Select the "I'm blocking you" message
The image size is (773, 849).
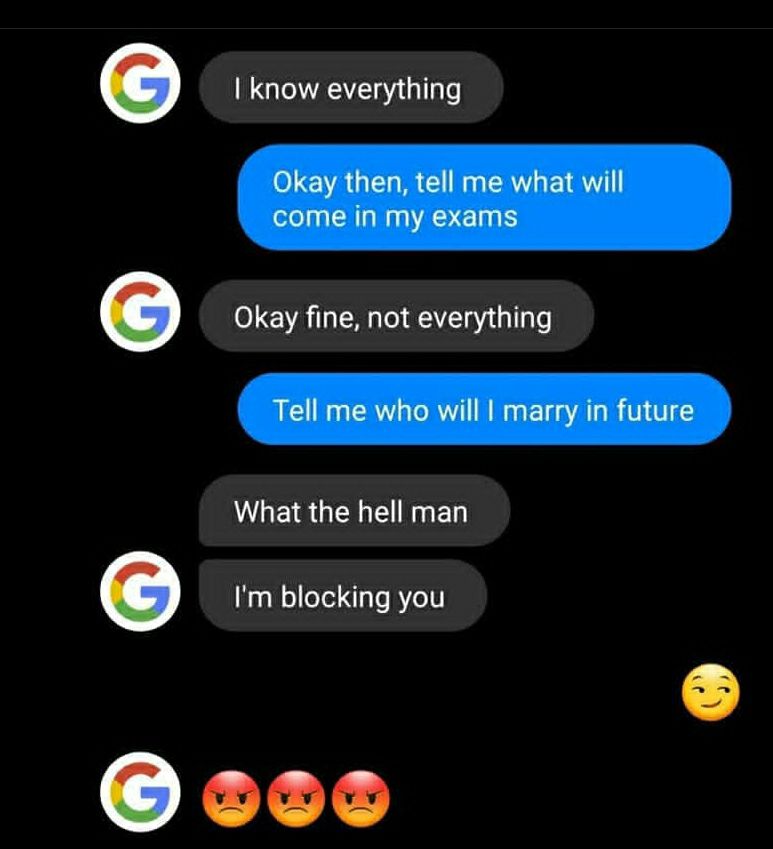coord(343,596)
